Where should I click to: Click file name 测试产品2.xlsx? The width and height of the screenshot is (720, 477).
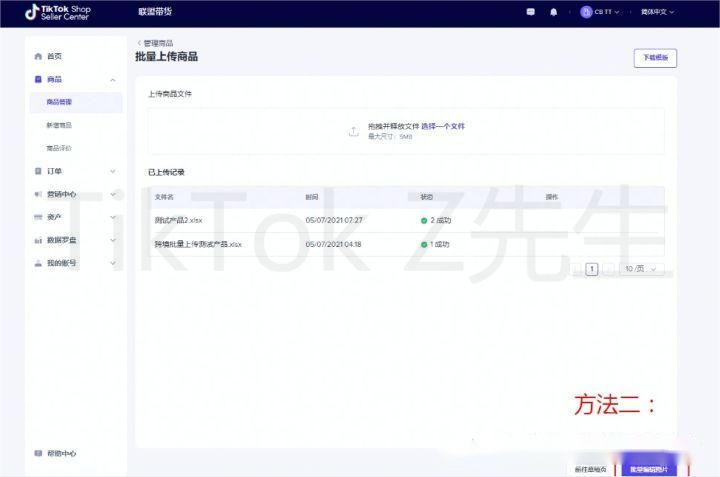click(178, 220)
